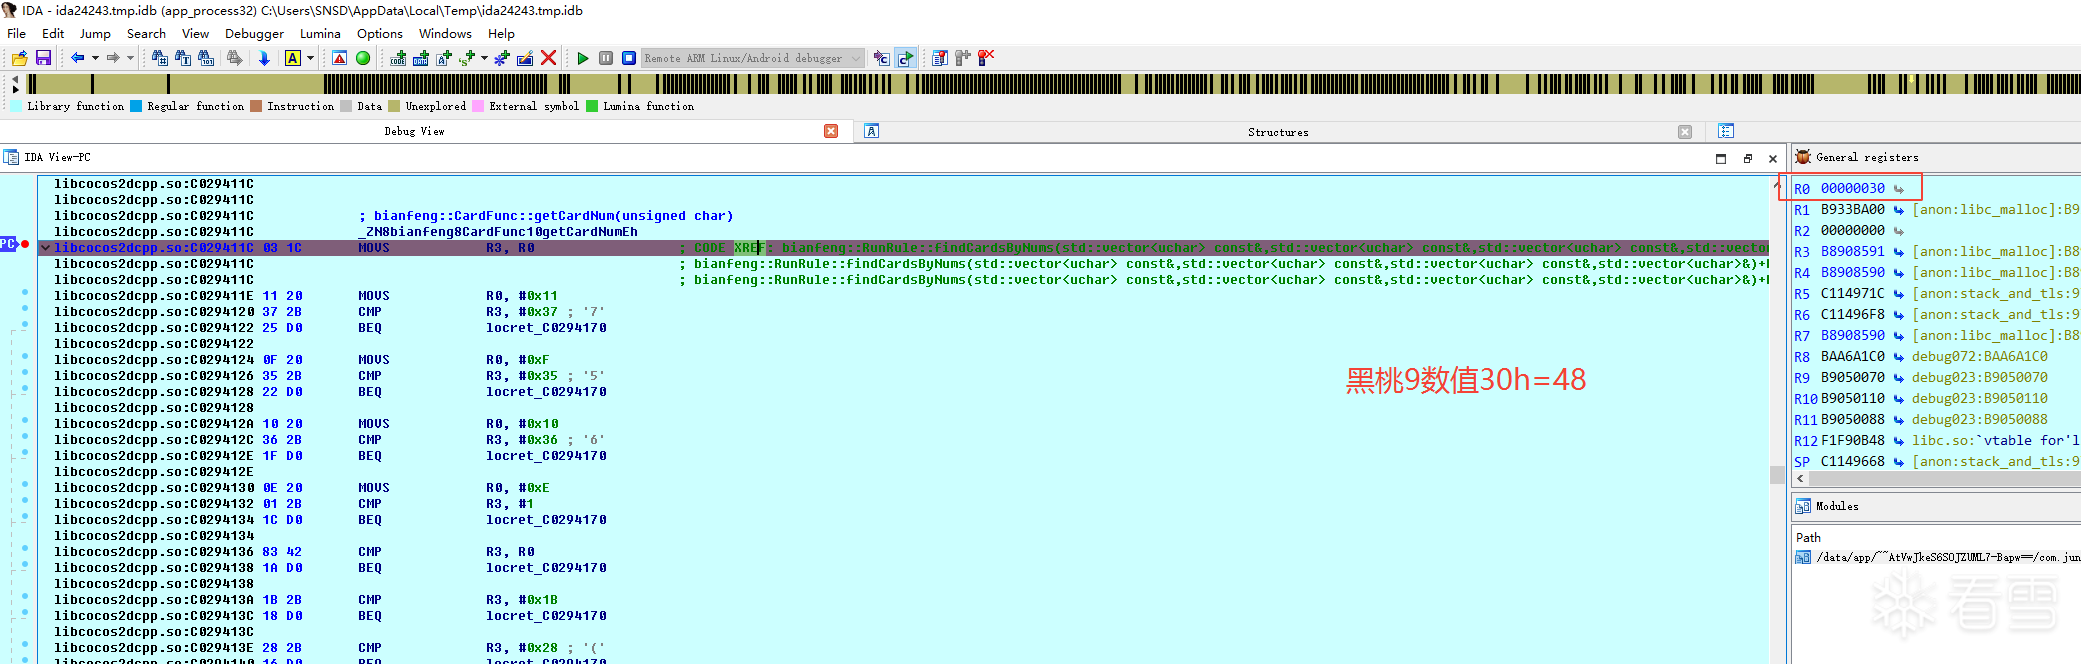Pause the debugged process
This screenshot has height=664, width=2081.
pos(606,58)
